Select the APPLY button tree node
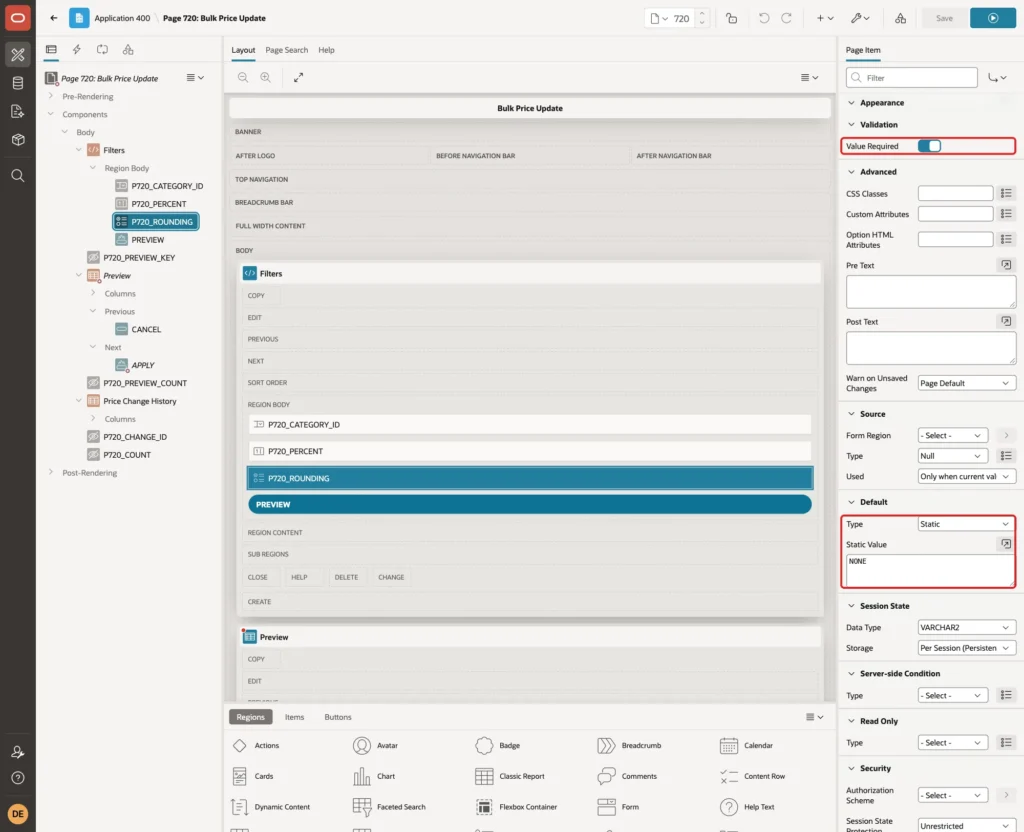1024x832 pixels. tap(142, 365)
